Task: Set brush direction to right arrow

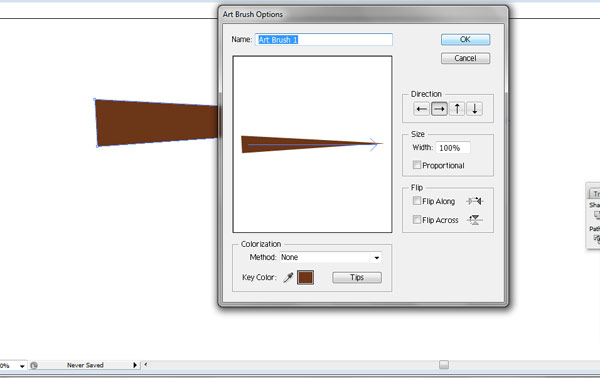Action: pos(439,109)
